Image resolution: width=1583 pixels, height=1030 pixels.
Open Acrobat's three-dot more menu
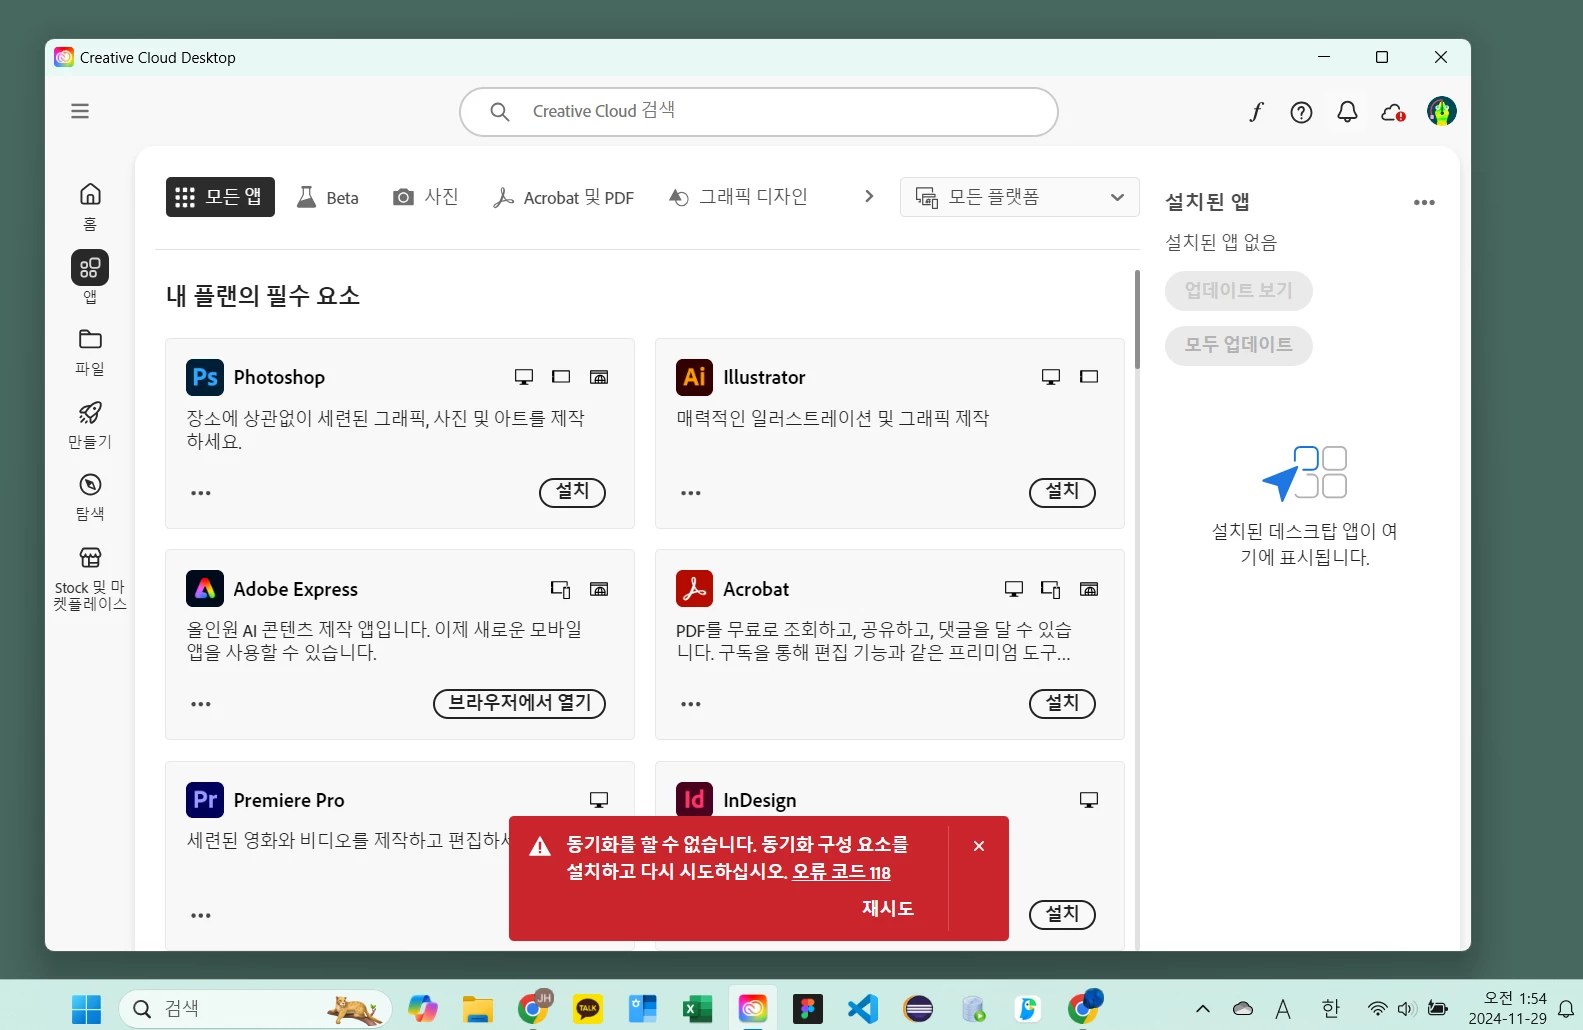click(x=691, y=704)
